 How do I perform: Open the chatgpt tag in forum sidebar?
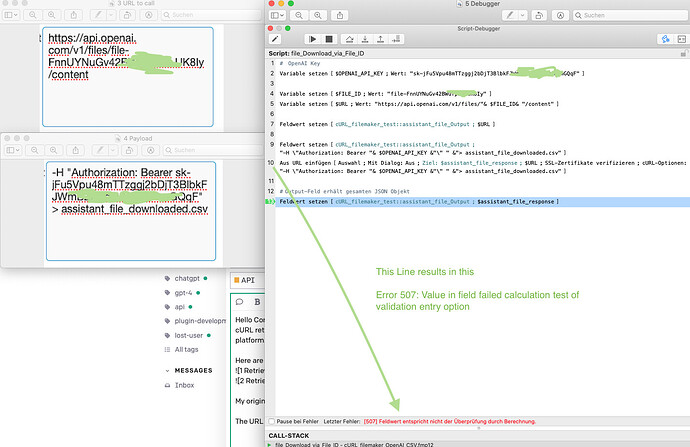(x=187, y=278)
